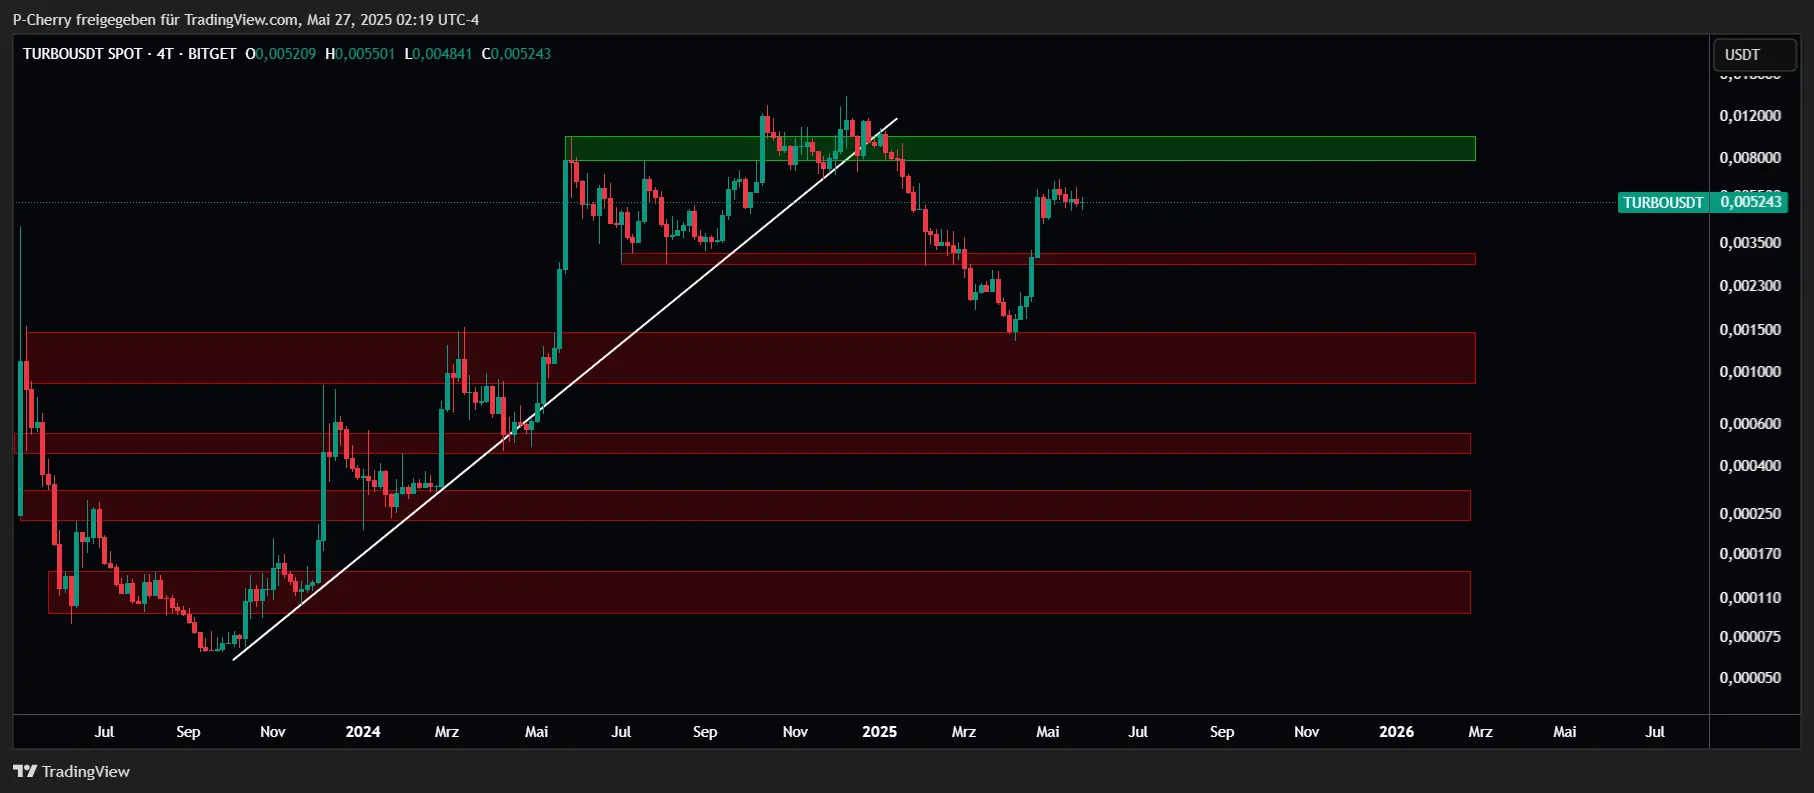Click the 0,003500 price axis label
The width and height of the screenshot is (1814, 793).
coord(1750,243)
